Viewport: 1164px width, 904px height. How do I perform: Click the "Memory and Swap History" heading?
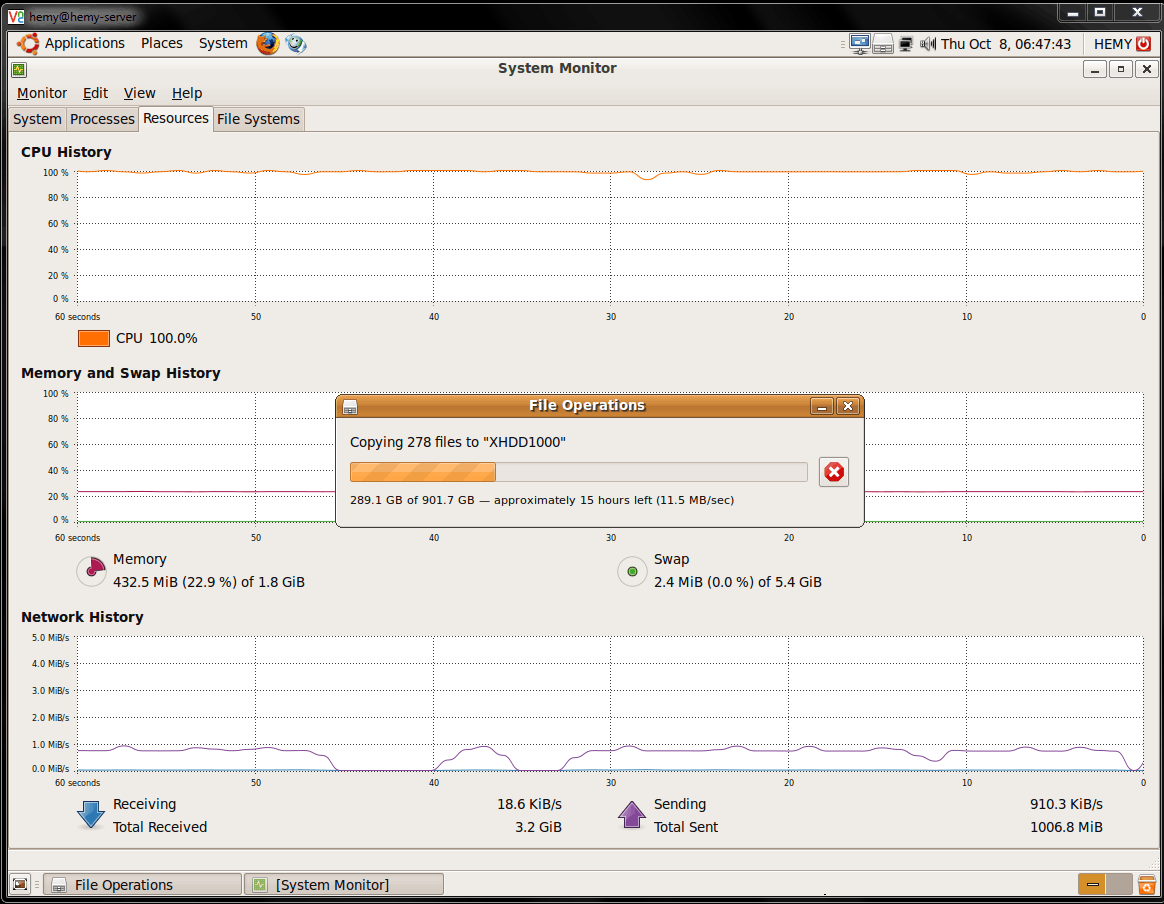pyautogui.click(x=121, y=373)
